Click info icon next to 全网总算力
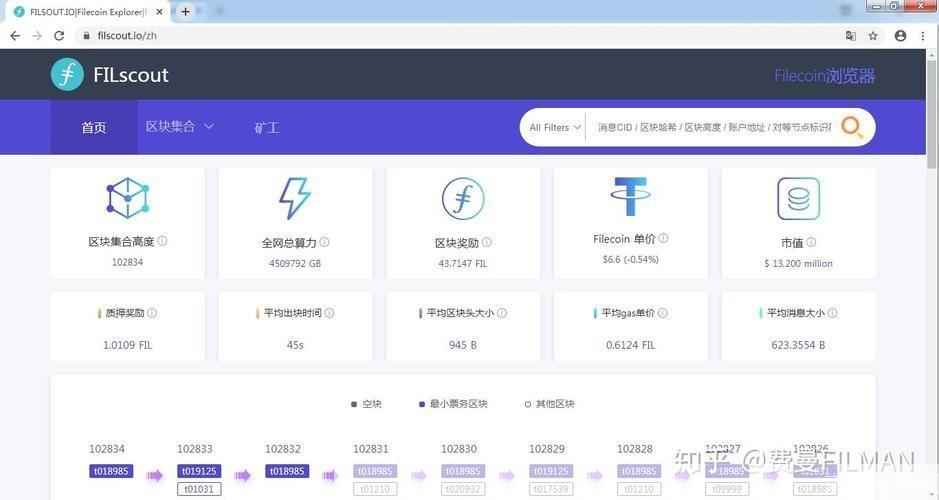 (x=324, y=242)
